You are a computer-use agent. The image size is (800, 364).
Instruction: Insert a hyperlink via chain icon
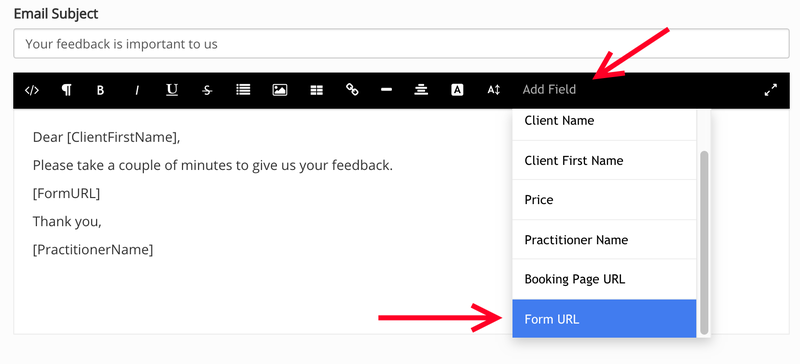[x=352, y=90]
